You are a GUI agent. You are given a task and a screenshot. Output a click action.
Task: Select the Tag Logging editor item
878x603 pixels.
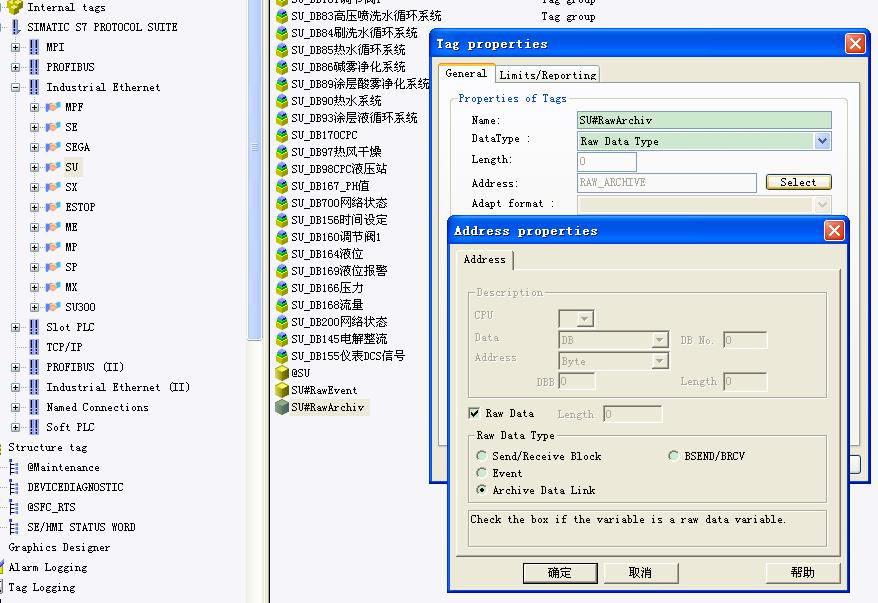(41, 587)
